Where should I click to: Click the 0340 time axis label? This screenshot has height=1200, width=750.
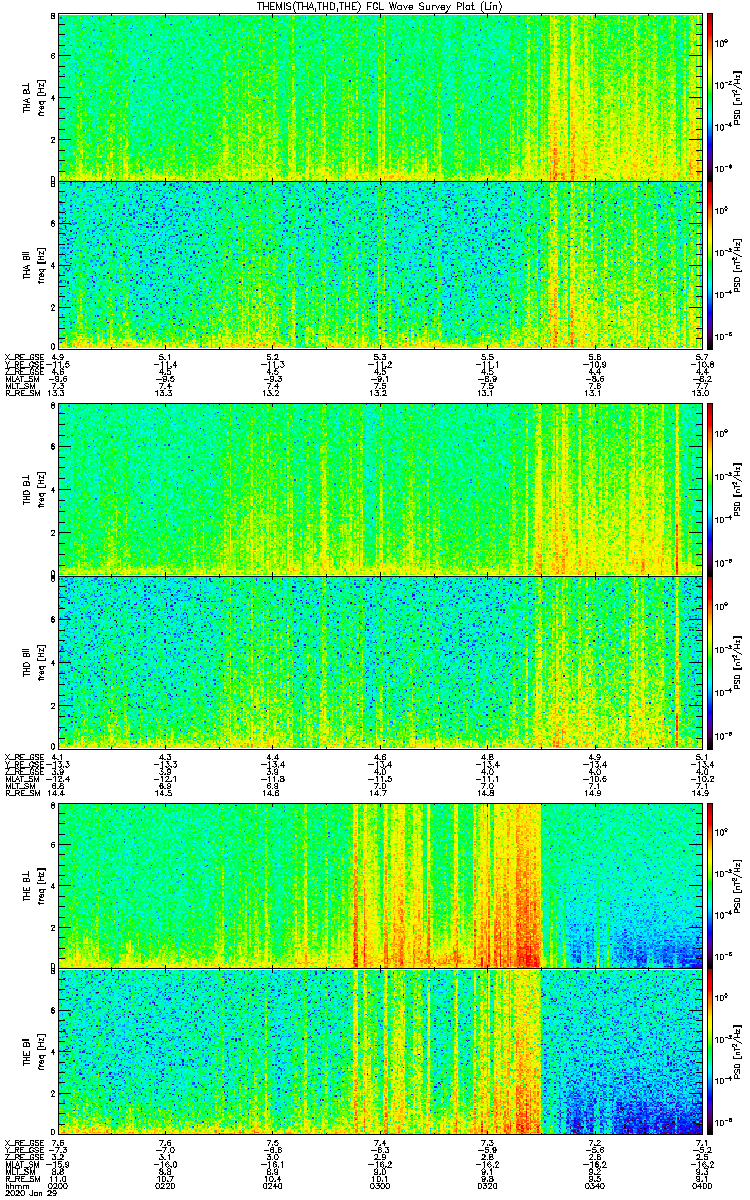coord(594,1187)
